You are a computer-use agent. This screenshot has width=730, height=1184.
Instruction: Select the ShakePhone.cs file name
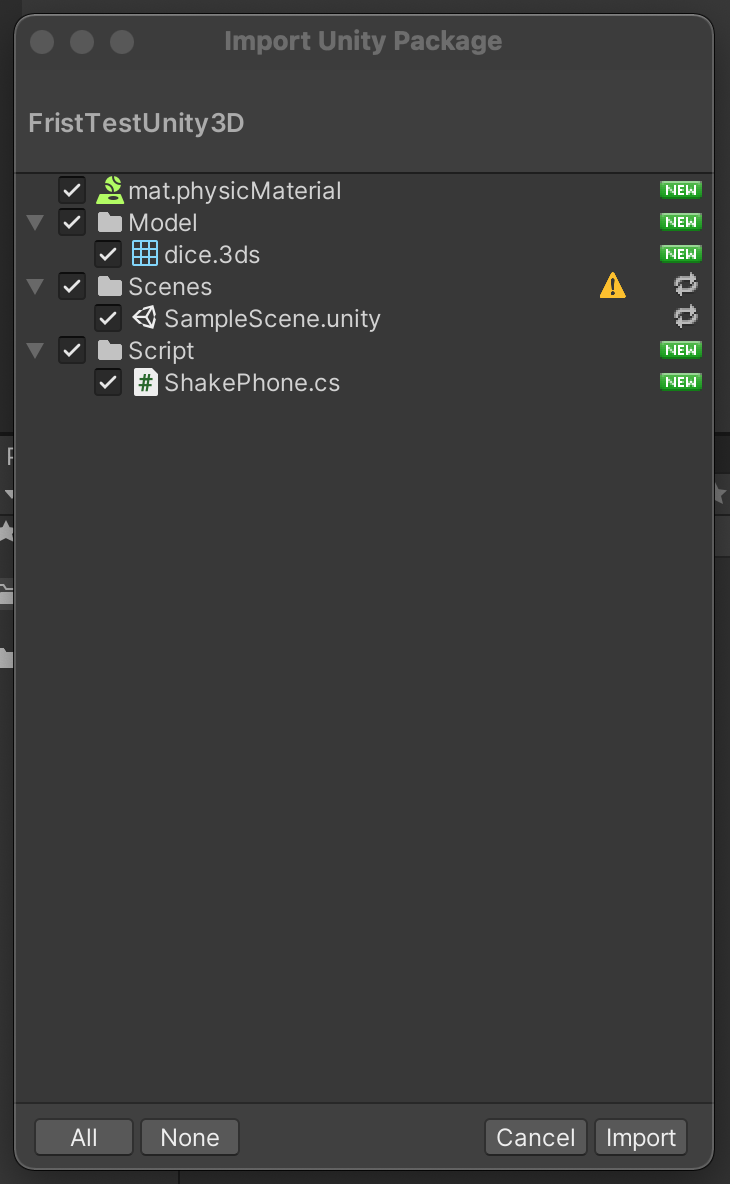tap(252, 382)
